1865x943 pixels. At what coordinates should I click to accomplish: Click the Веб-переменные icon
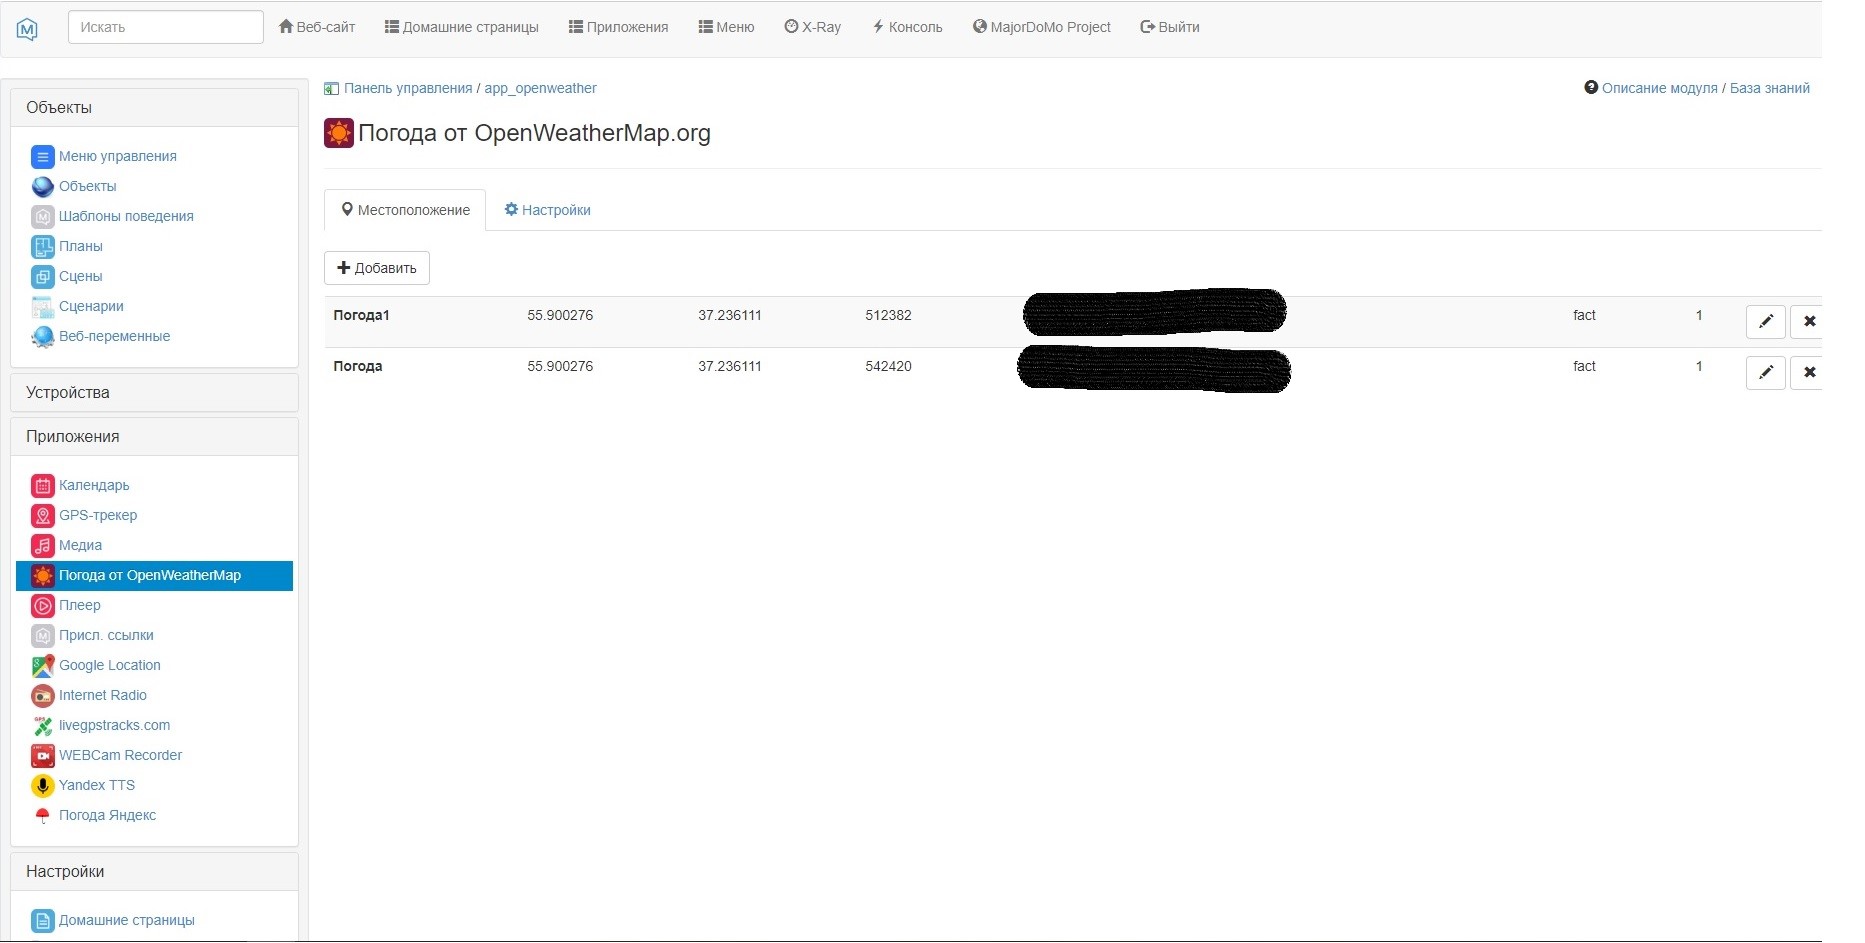pyautogui.click(x=43, y=337)
